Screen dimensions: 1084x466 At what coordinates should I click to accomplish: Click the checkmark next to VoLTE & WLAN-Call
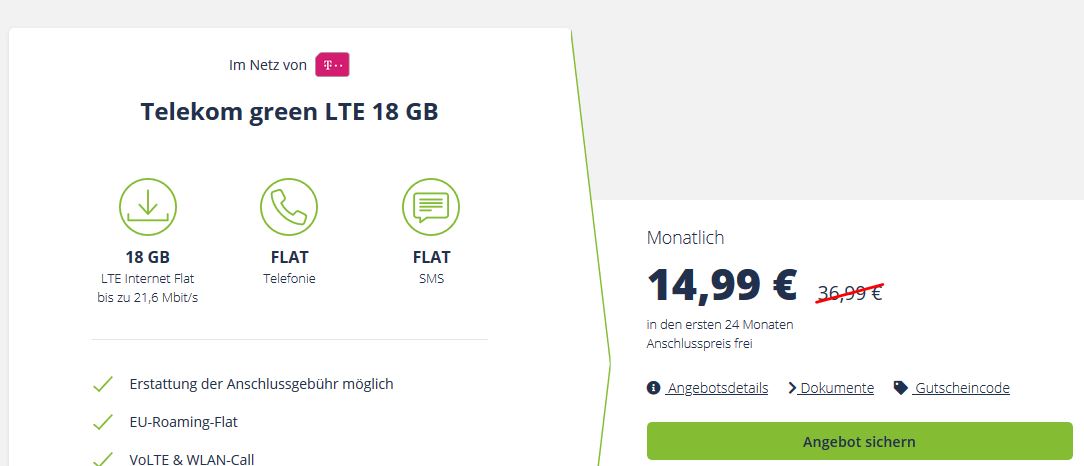pyautogui.click(x=103, y=459)
